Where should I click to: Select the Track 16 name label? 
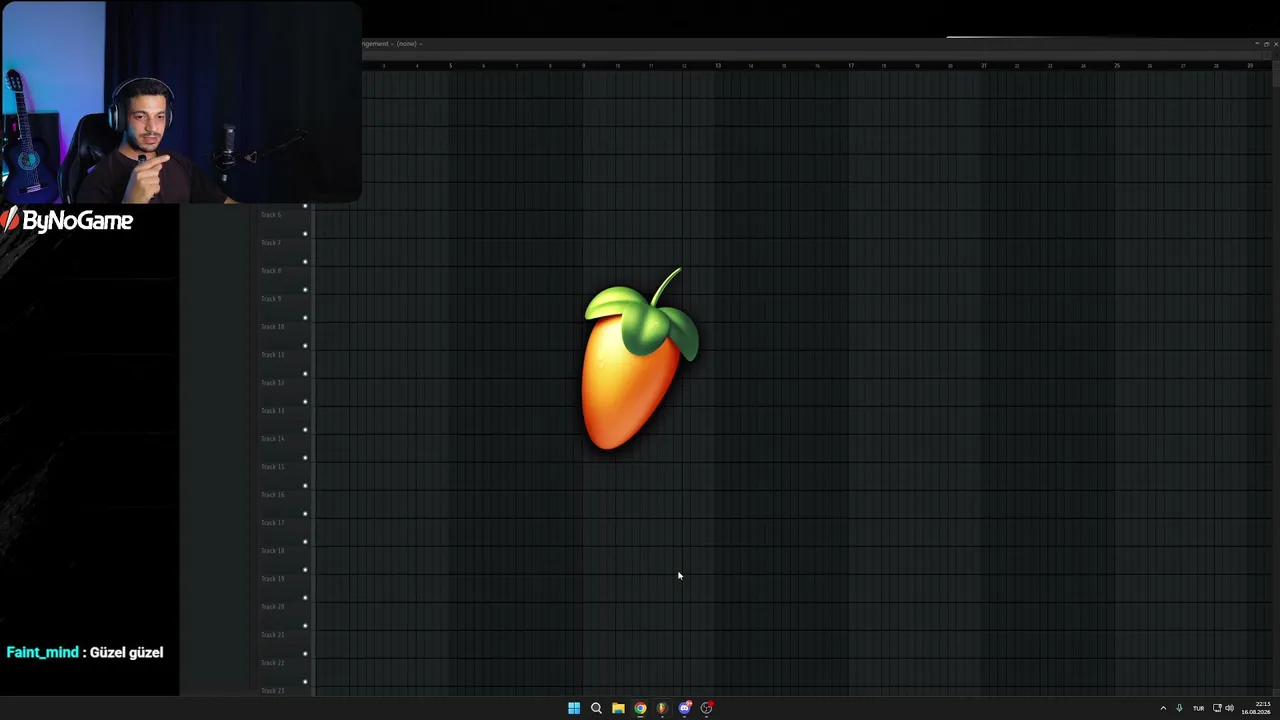272,495
